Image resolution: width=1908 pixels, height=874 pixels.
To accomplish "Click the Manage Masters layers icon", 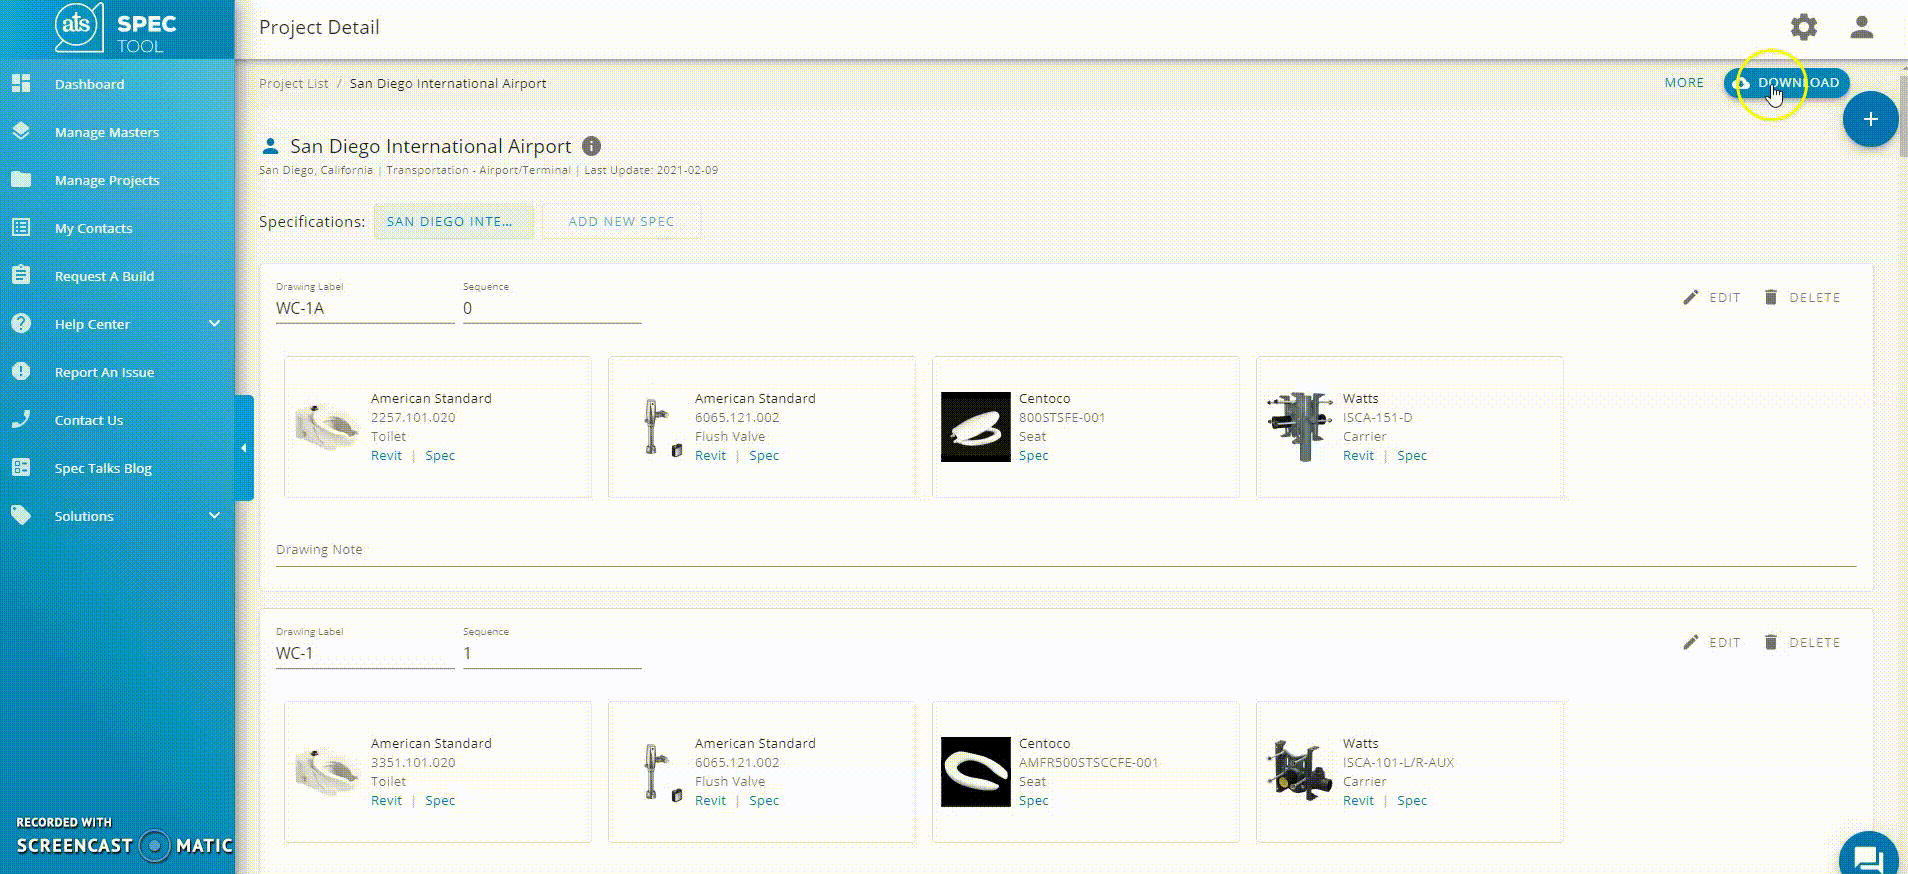I will point(21,132).
